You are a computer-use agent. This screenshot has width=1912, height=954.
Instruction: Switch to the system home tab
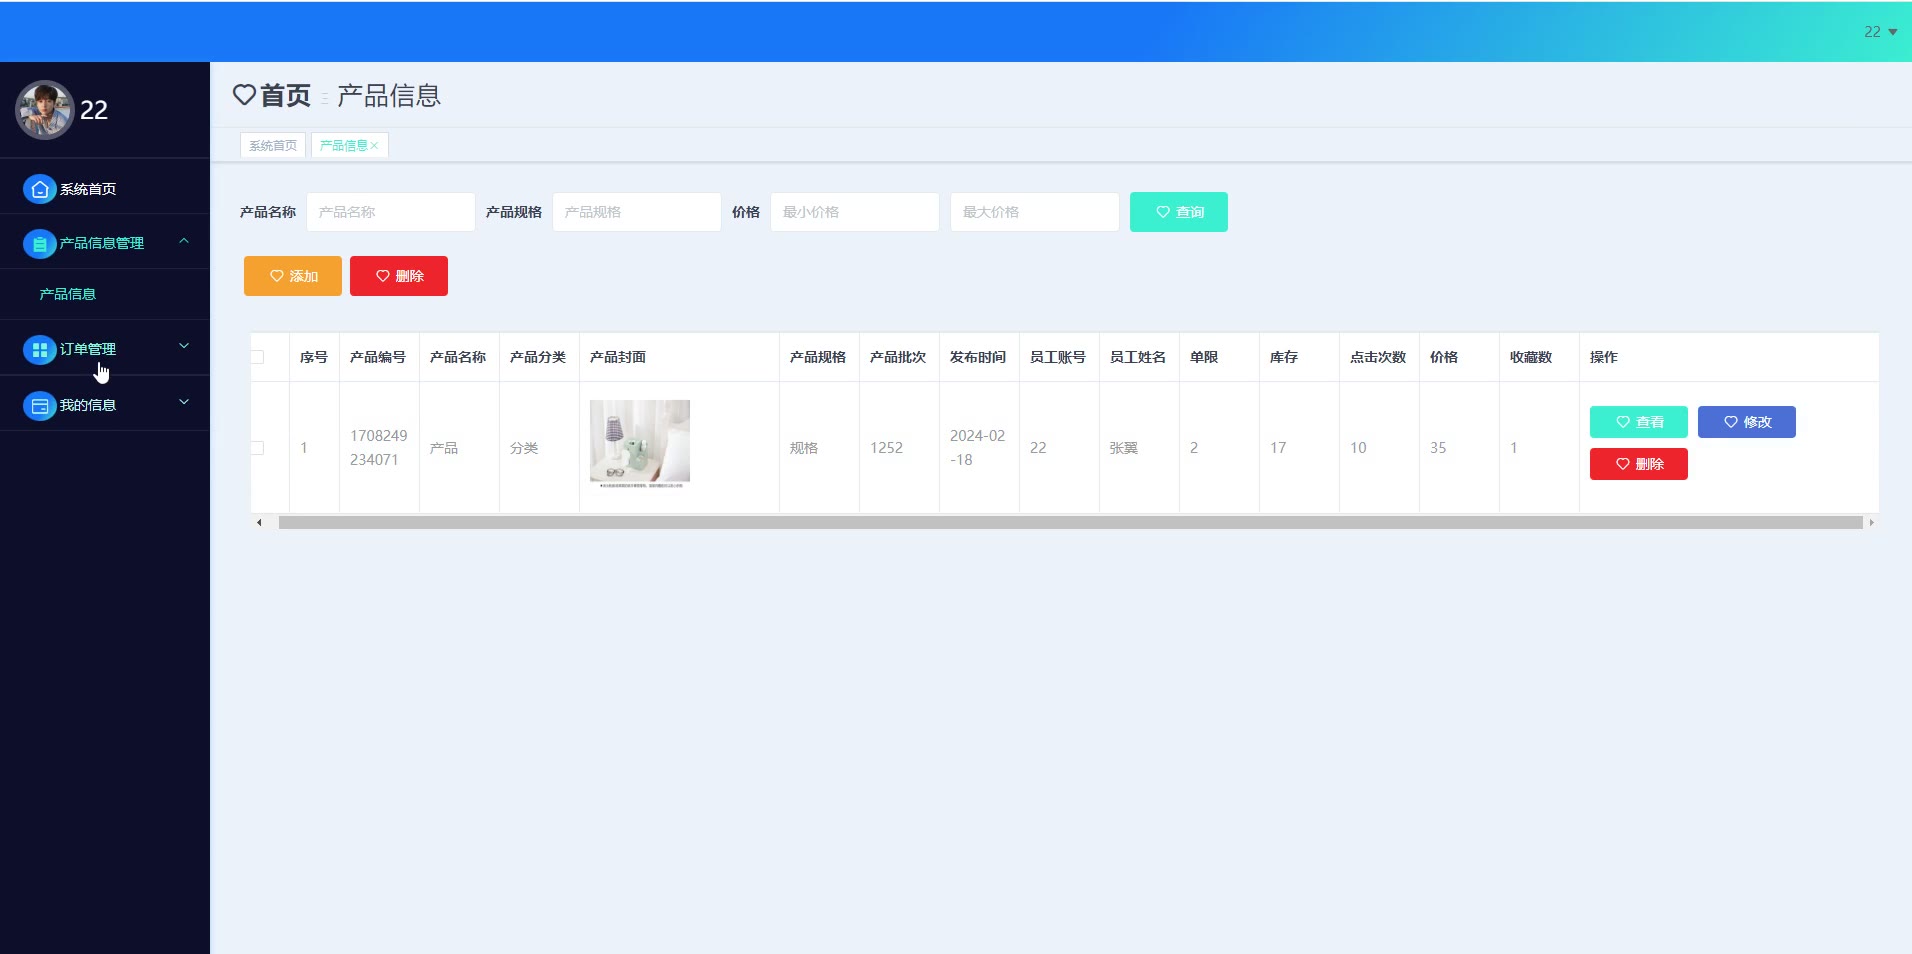[273, 146]
